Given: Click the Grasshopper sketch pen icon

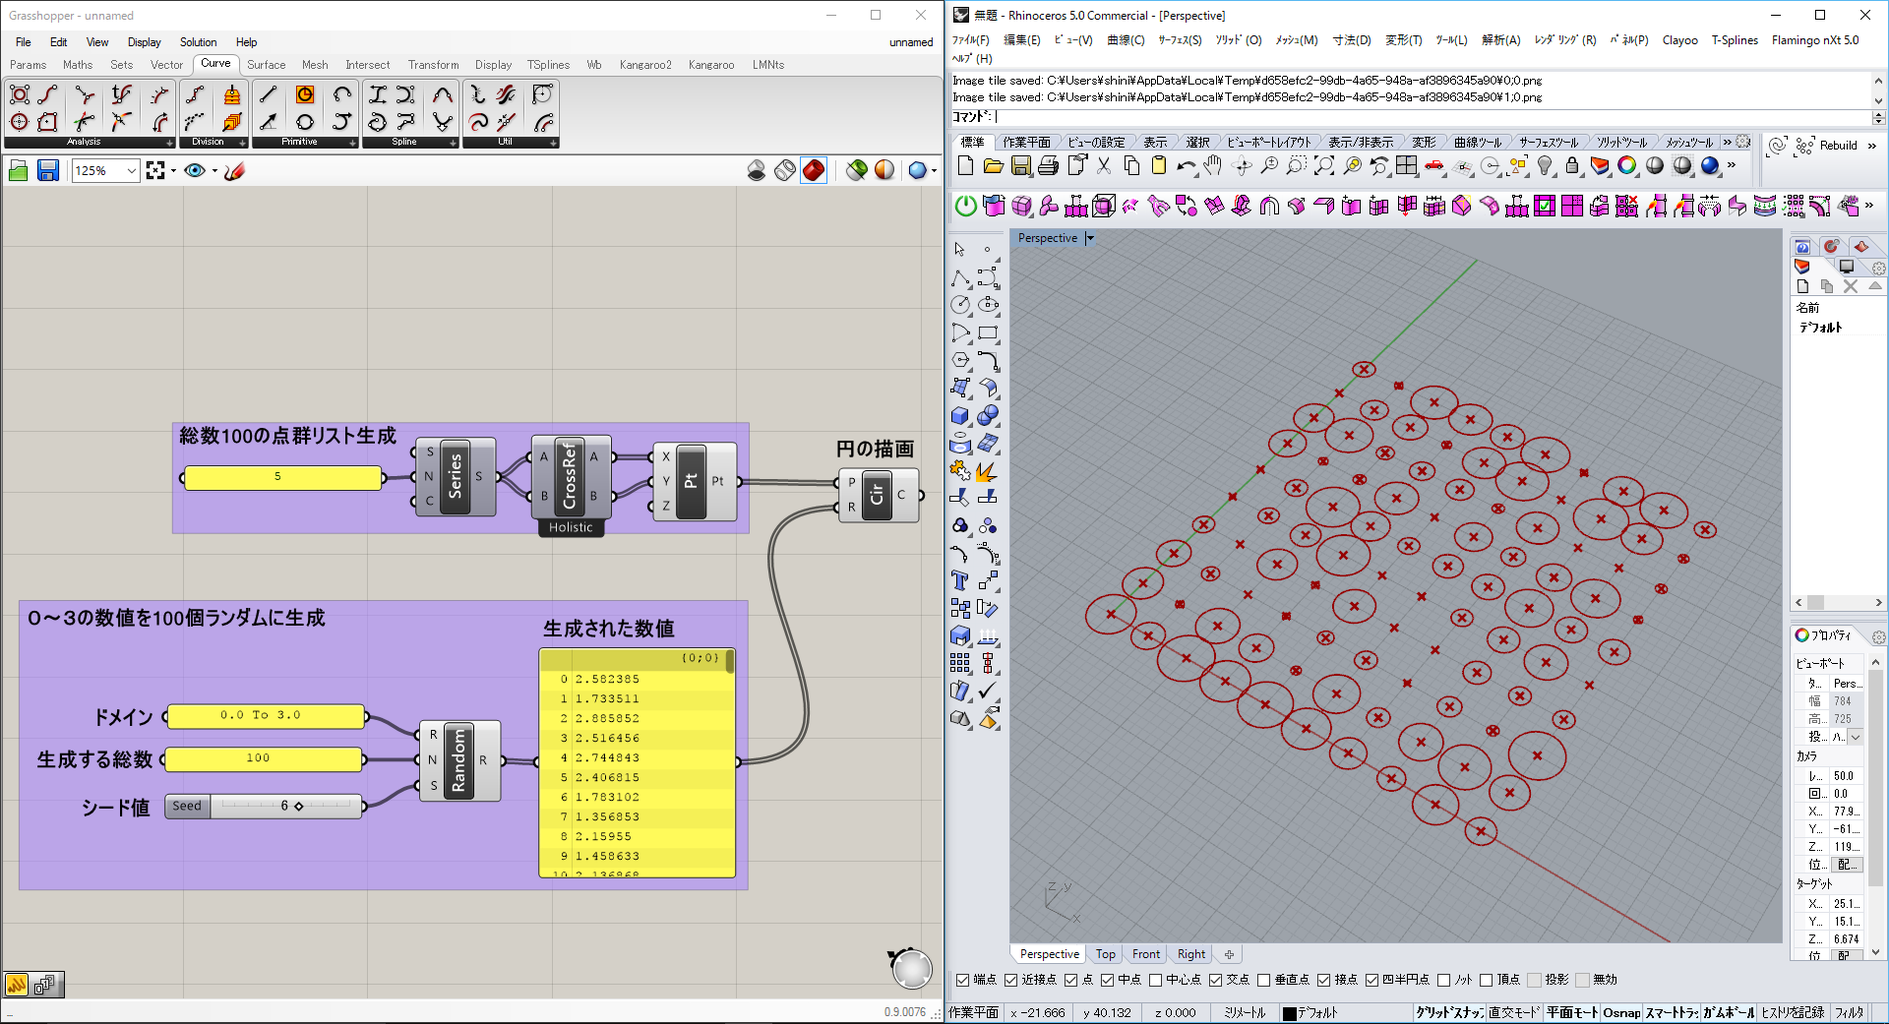Looking at the screenshot, I should (x=235, y=171).
